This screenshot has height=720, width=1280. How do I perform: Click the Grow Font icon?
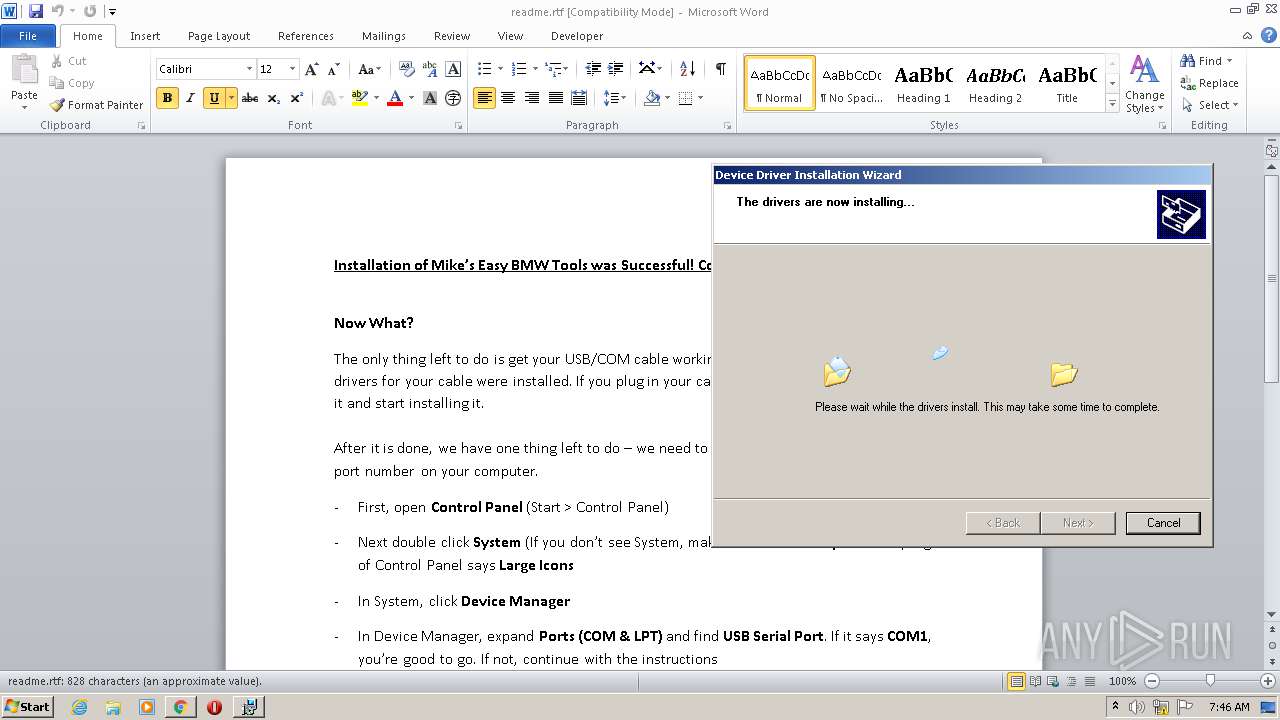[x=312, y=69]
